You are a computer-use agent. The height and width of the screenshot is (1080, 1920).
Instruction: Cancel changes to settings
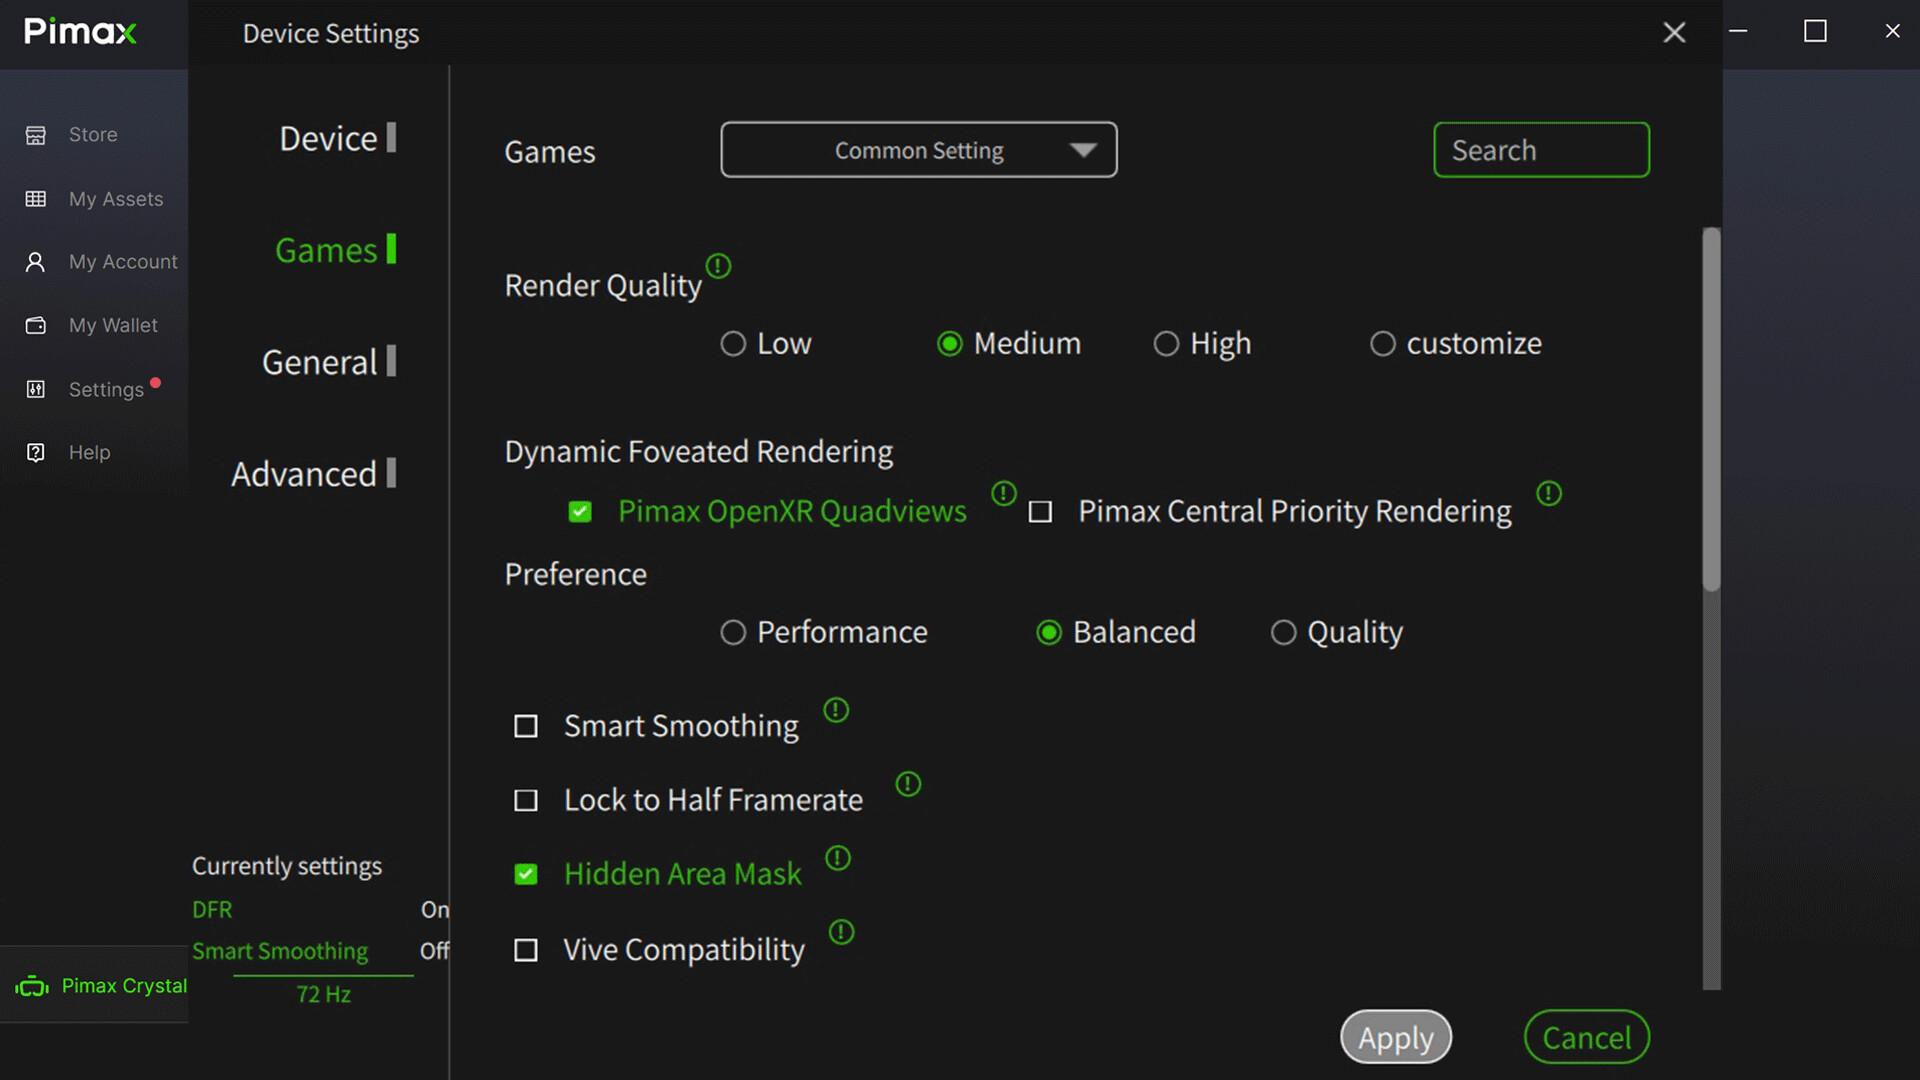[1586, 1037]
